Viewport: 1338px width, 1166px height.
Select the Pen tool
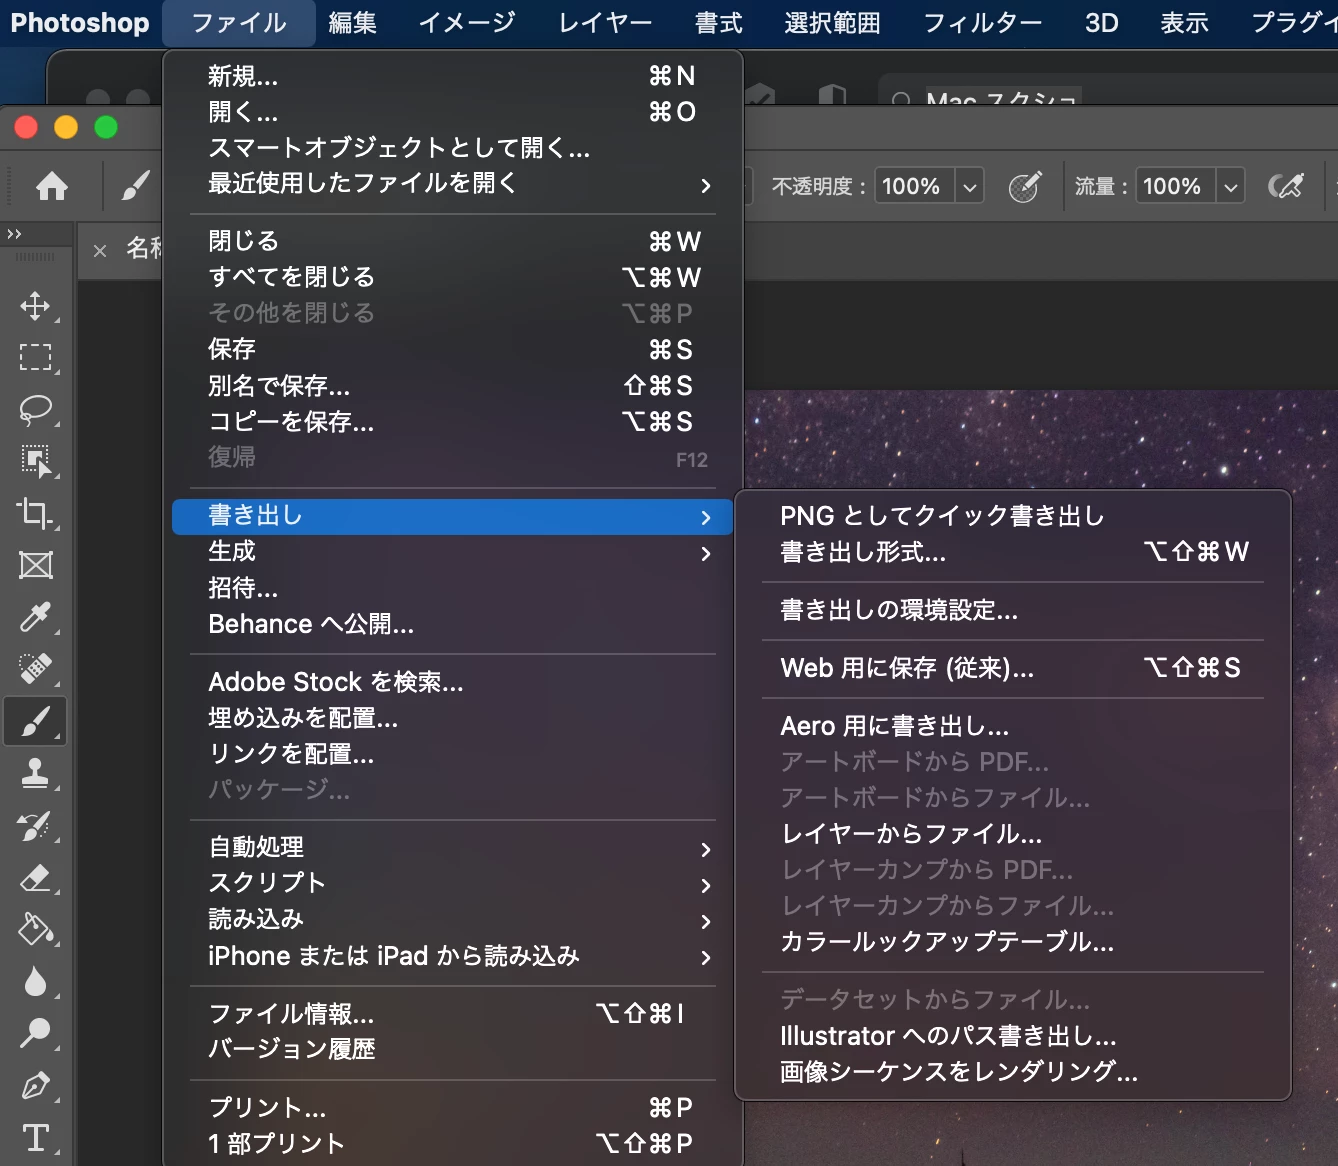click(x=35, y=1086)
